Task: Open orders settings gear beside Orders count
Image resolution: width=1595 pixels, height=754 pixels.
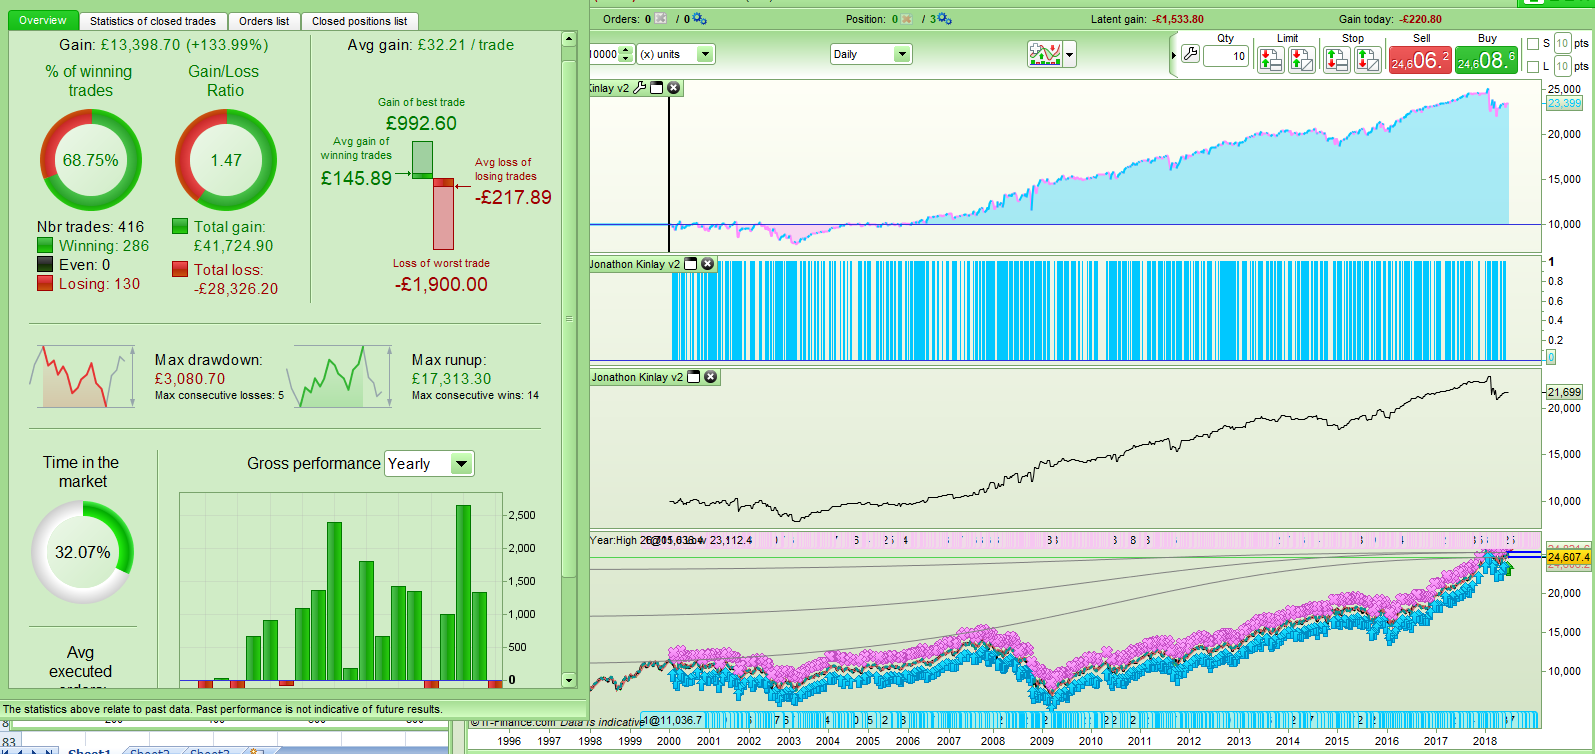Action: coord(699,19)
